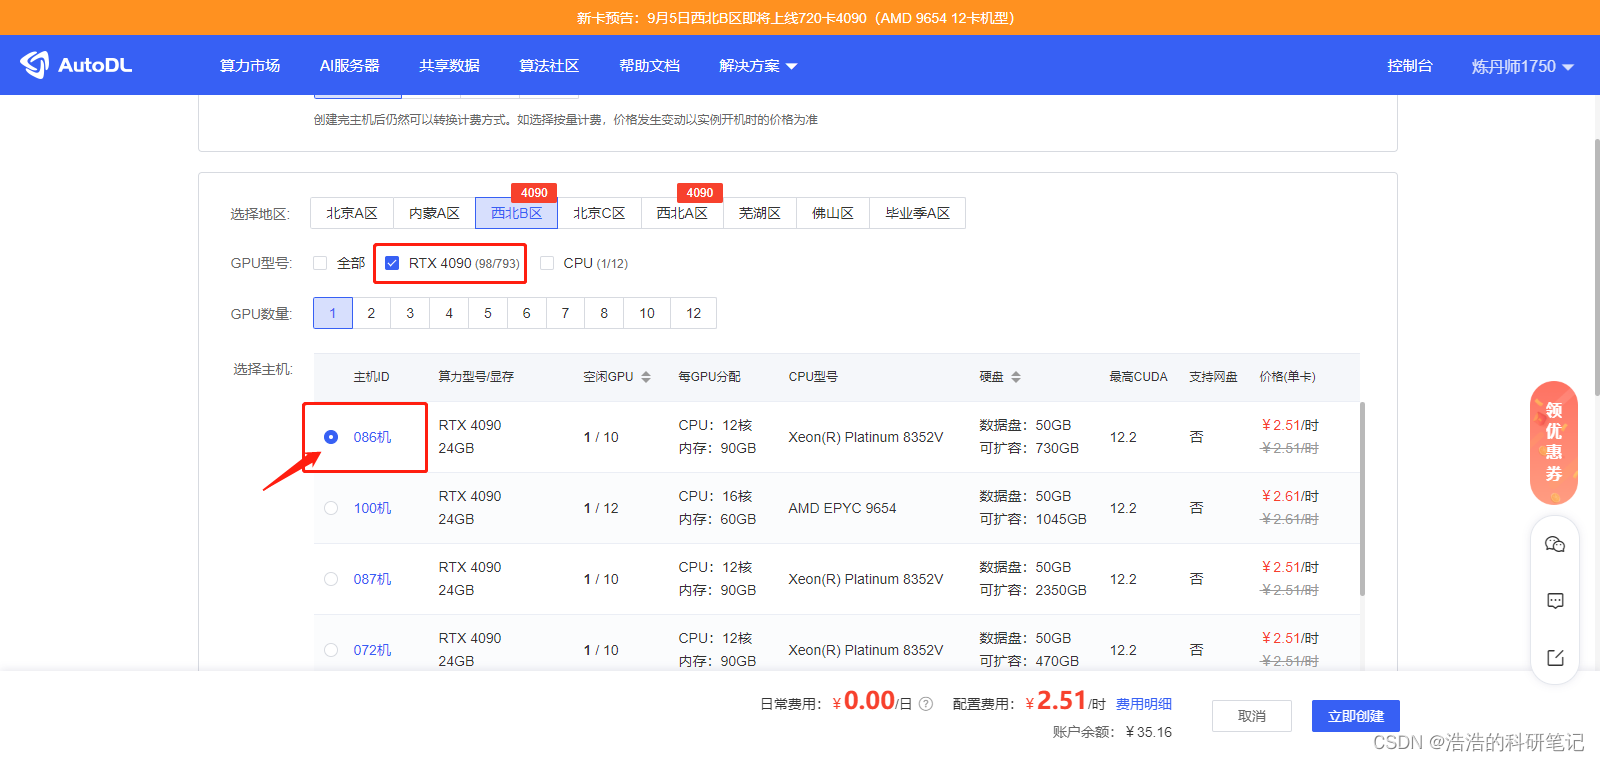Viewport: 1600px width, 761px height.
Task: Set GPU count to 2
Action: click(x=371, y=313)
